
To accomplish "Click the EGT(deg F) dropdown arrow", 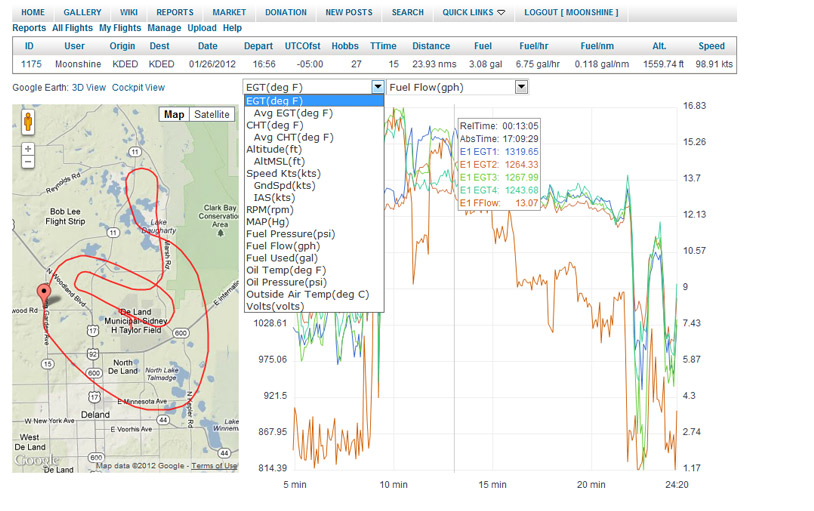I will pos(377,88).
